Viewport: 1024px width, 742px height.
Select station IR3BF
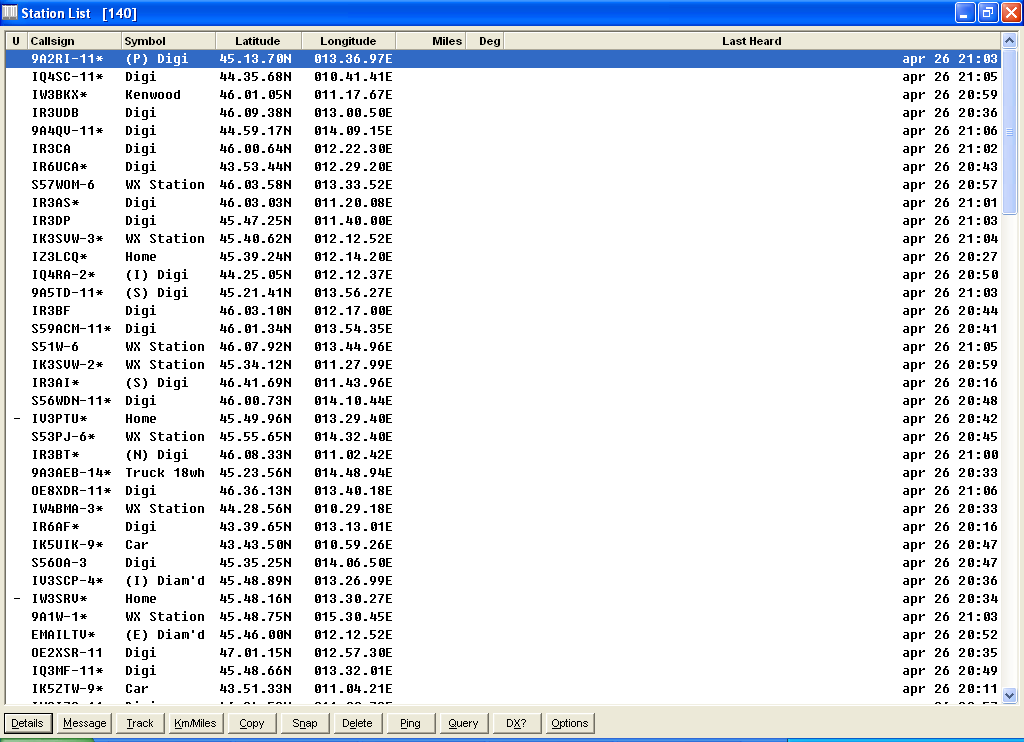pos(503,311)
